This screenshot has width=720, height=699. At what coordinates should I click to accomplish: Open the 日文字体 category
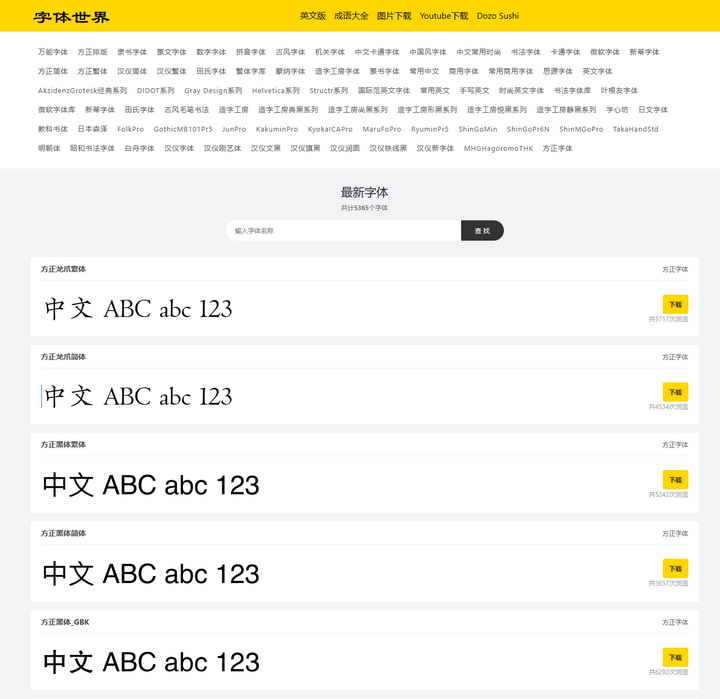coord(653,110)
